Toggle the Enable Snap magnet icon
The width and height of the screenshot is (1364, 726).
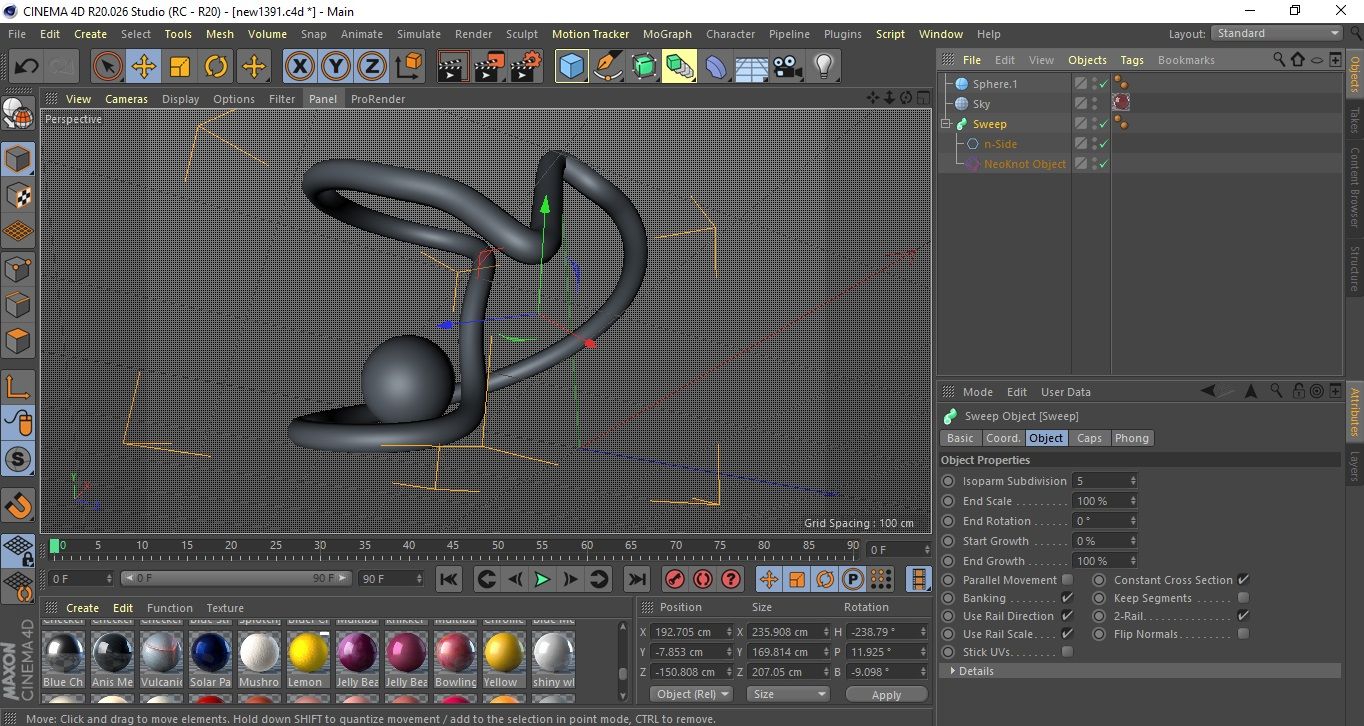pos(18,505)
